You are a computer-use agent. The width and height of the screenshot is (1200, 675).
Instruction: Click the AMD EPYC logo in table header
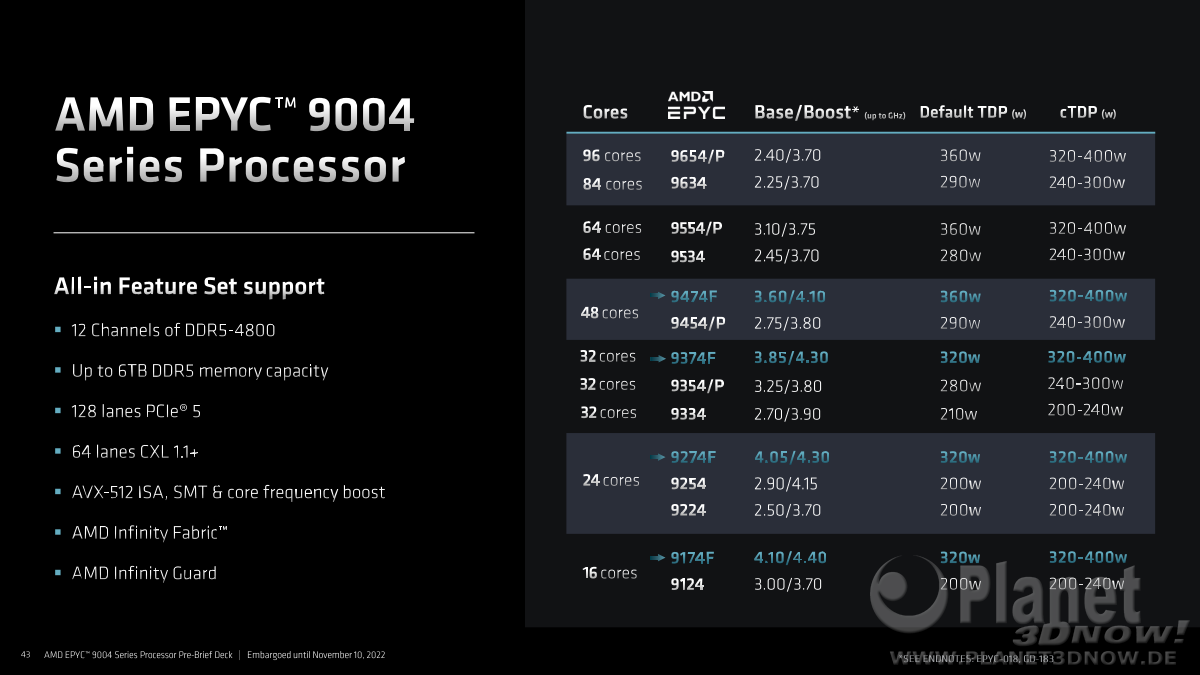(x=696, y=105)
